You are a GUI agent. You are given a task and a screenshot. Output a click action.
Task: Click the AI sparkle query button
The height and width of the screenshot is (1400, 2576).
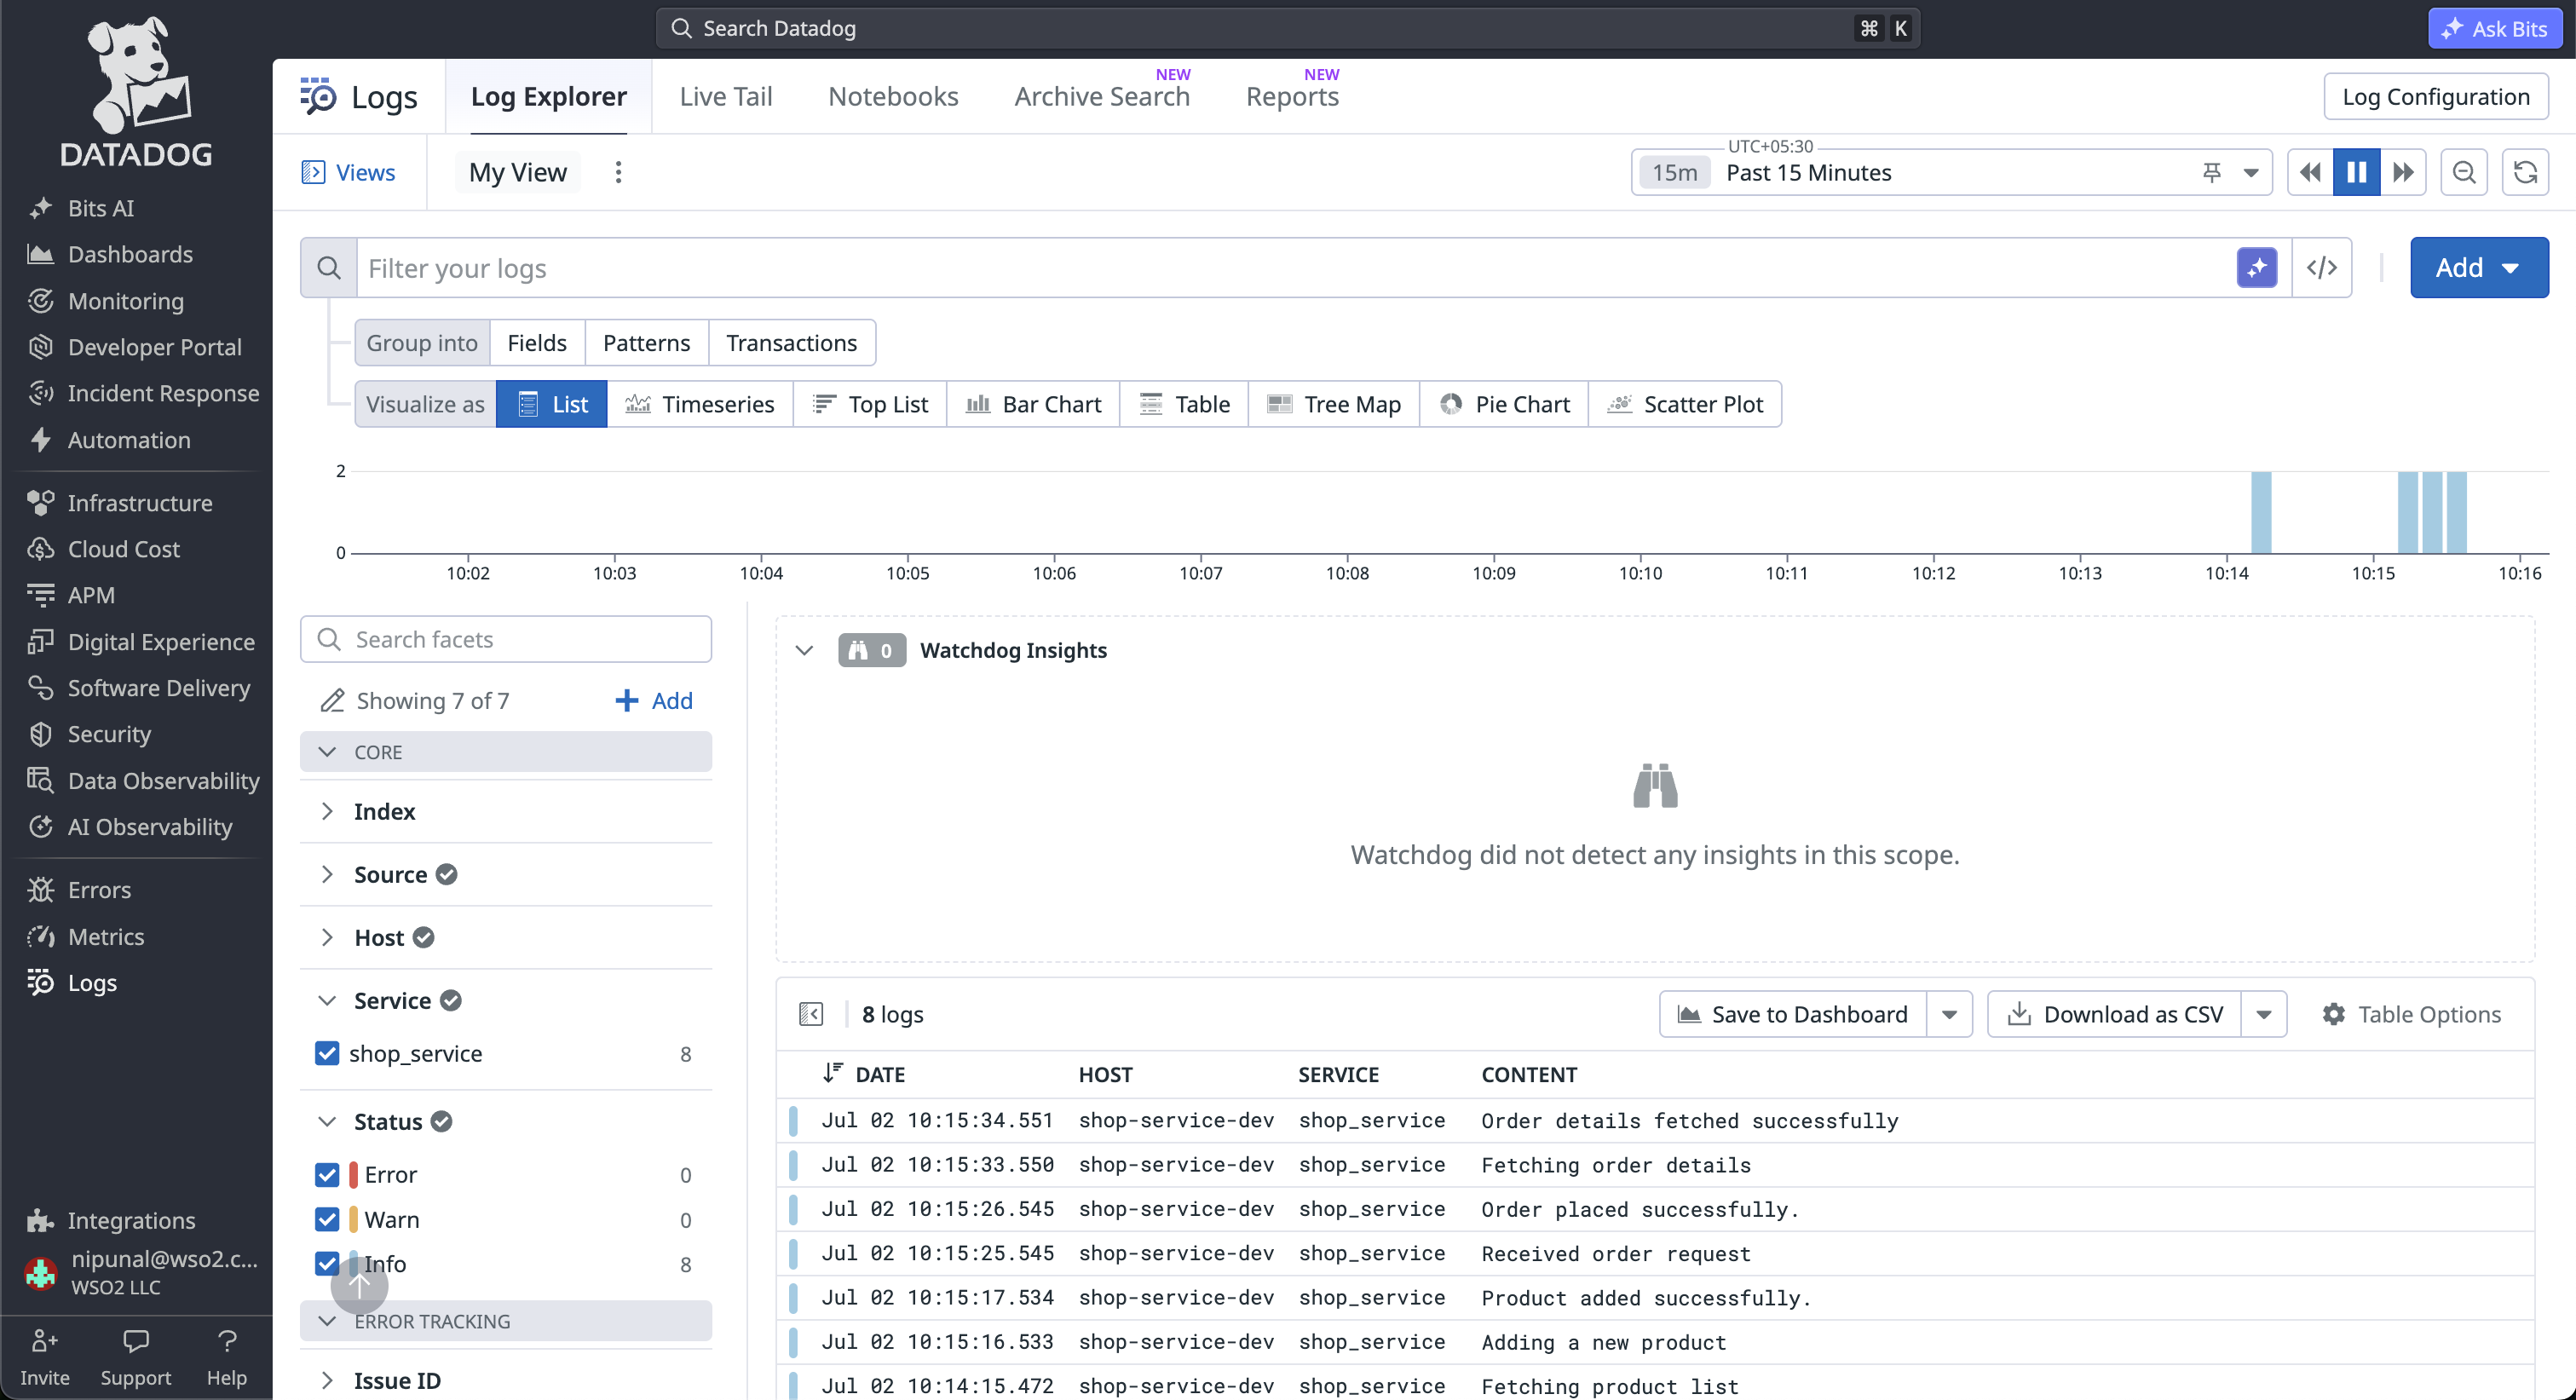click(2257, 268)
